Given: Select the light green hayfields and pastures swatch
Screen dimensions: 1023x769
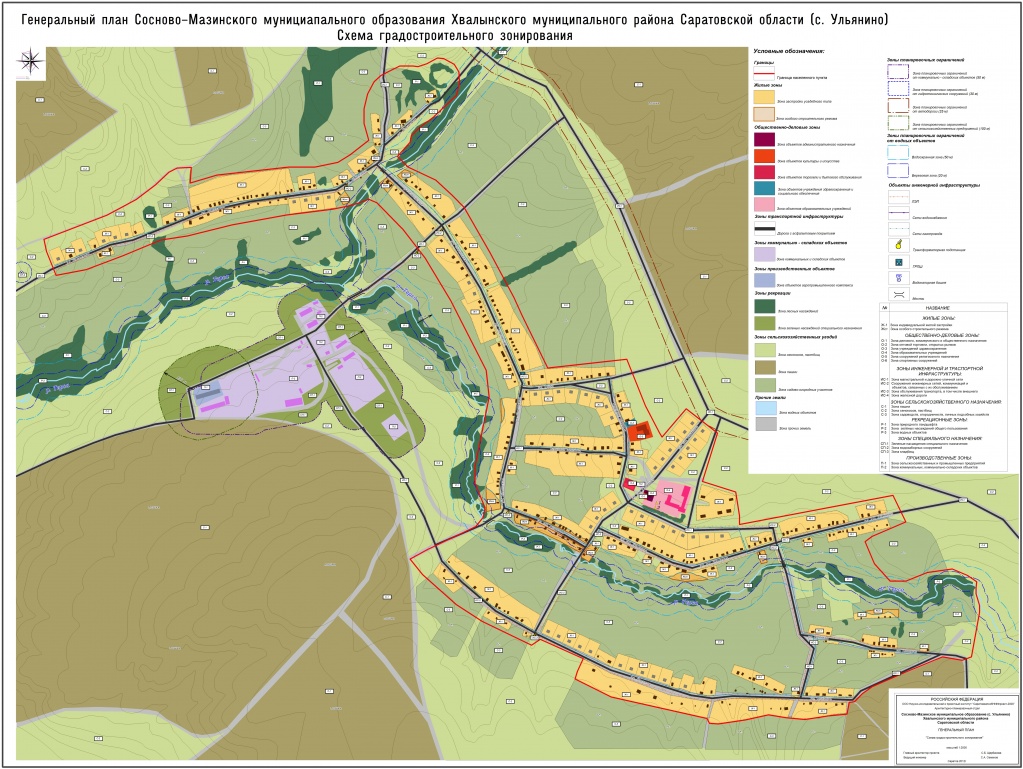Looking at the screenshot, I should tap(765, 350).
